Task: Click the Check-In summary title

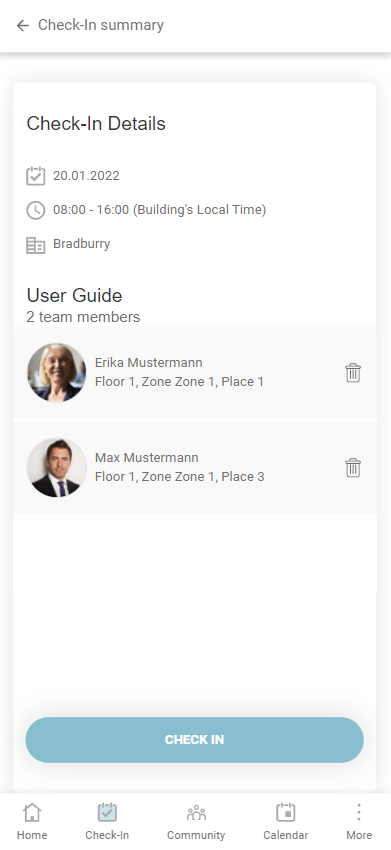Action: point(101,25)
